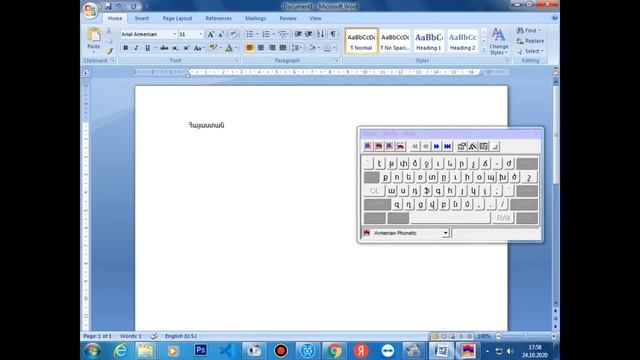This screenshot has height=360, width=640.
Task: Open the Page Layout tab
Action: pos(177,18)
